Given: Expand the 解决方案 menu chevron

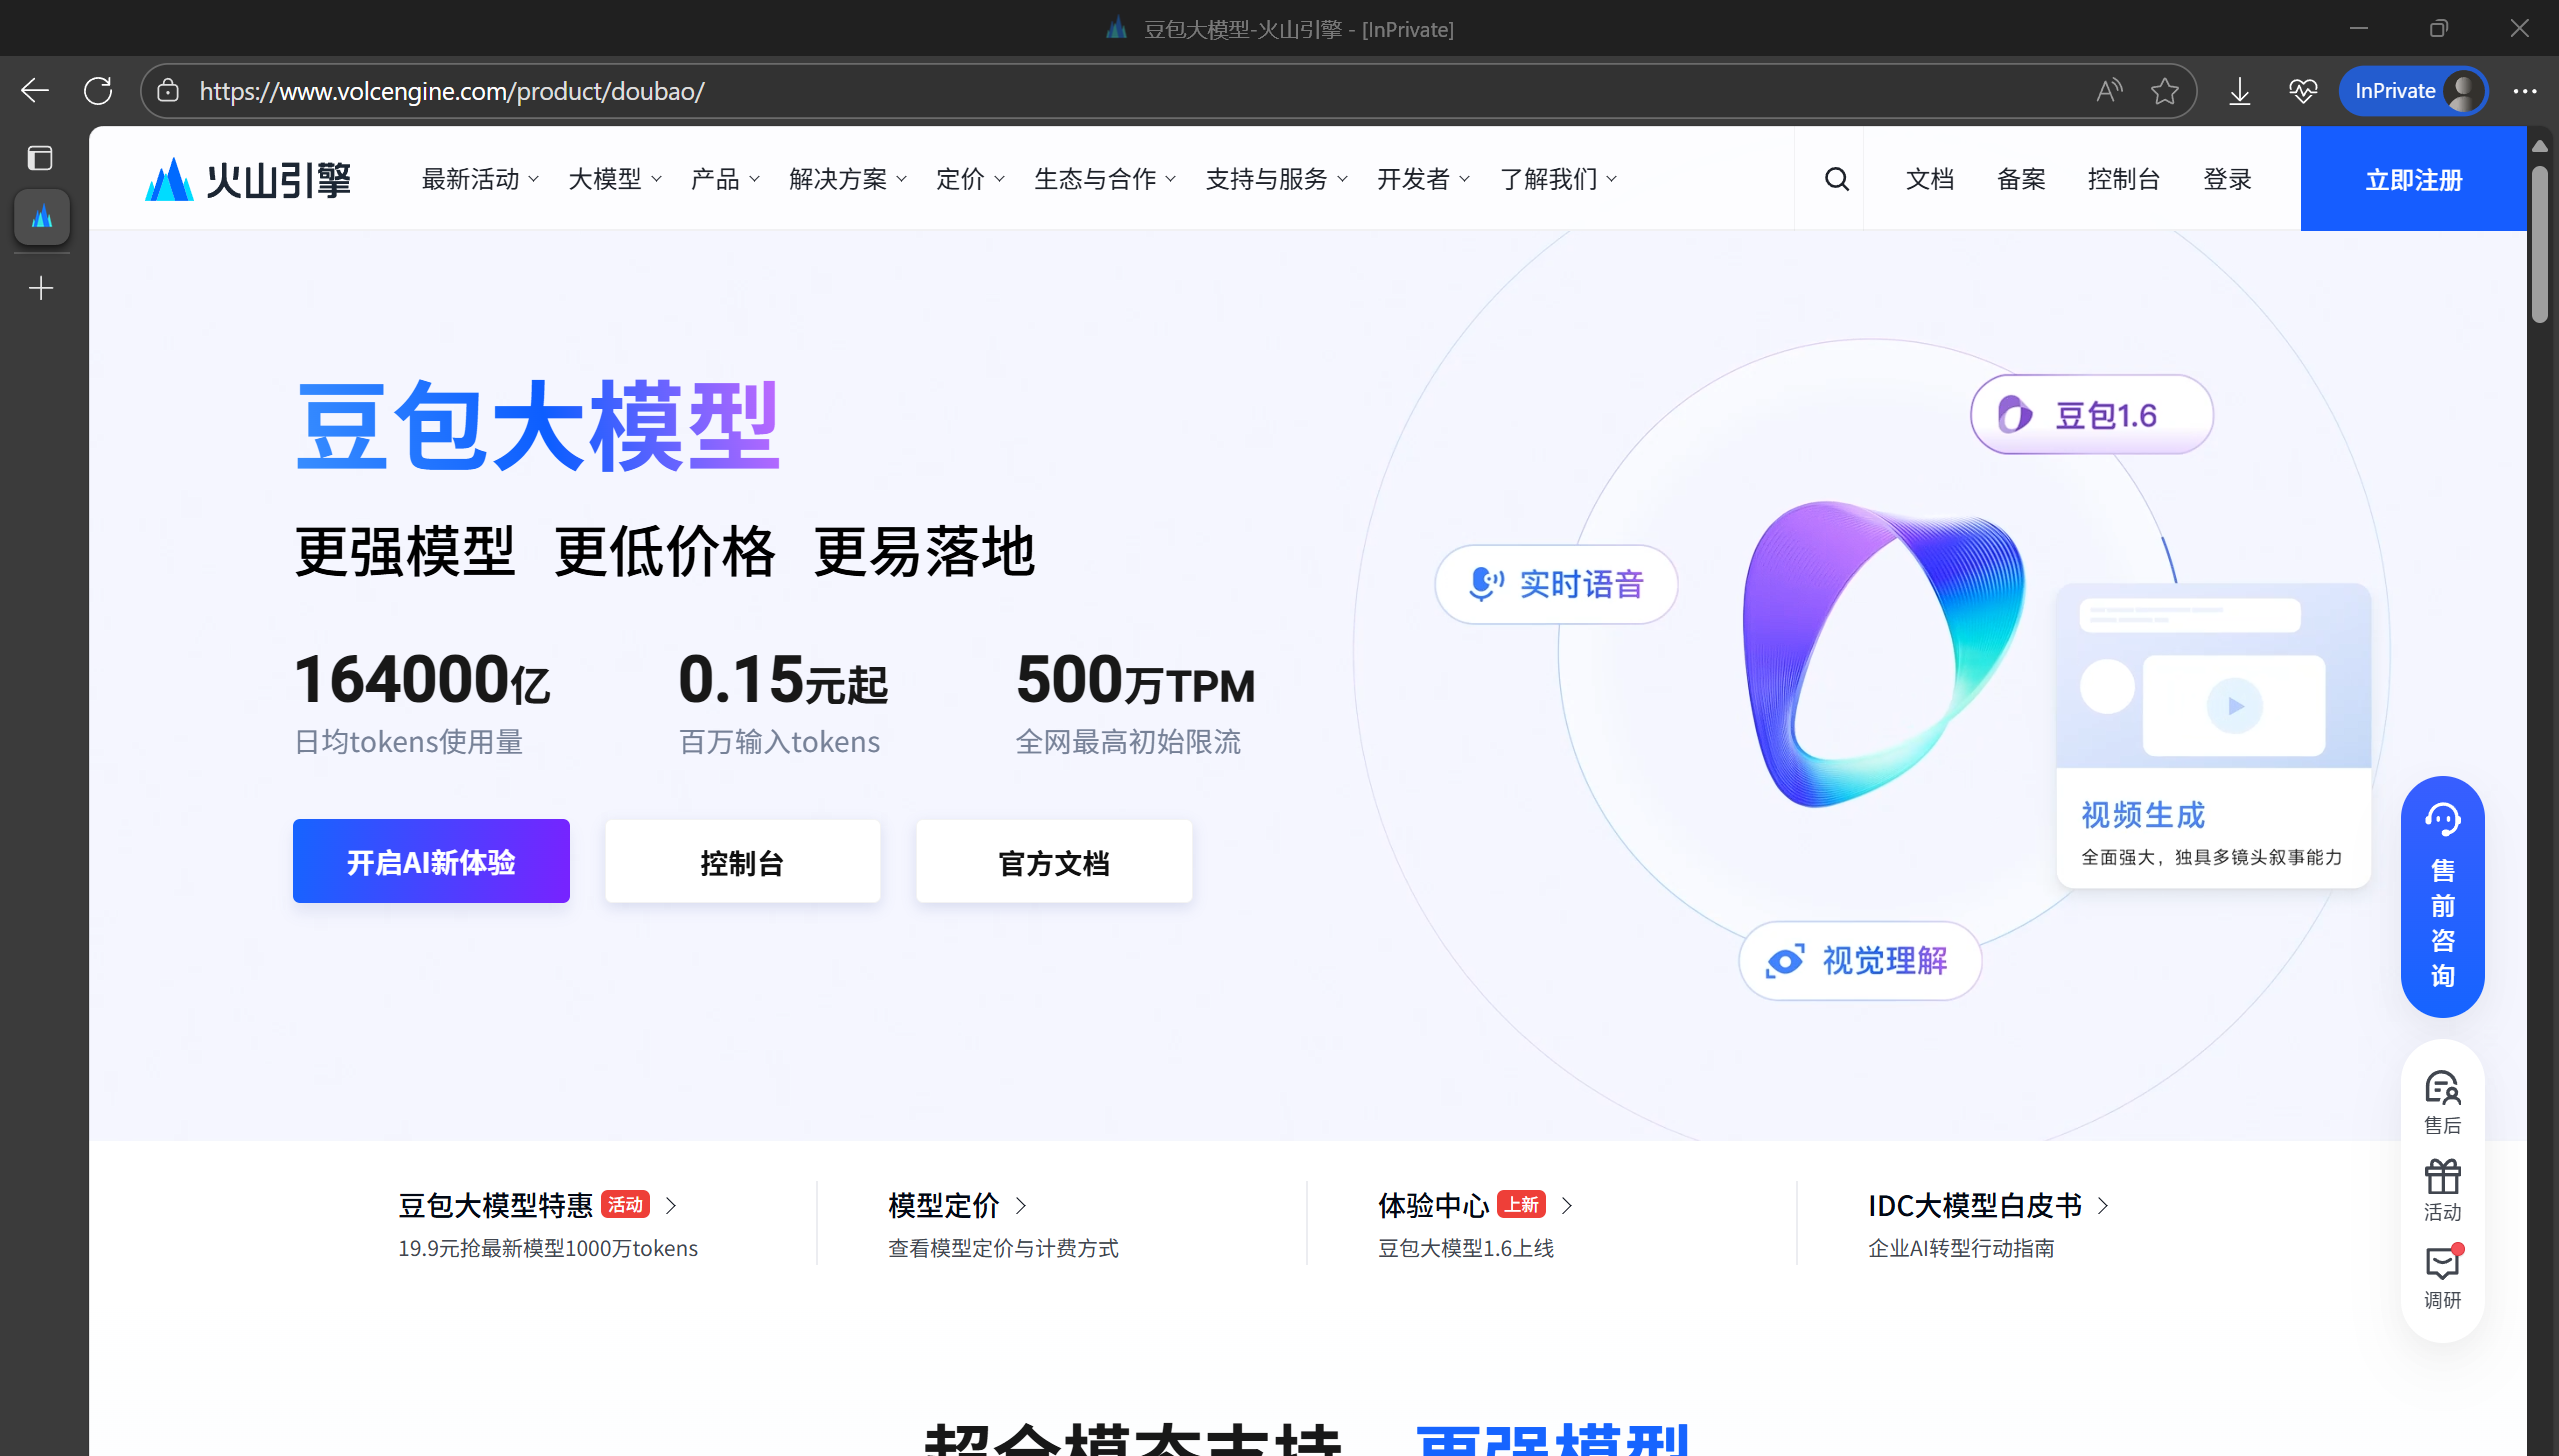Looking at the screenshot, I should 901,180.
